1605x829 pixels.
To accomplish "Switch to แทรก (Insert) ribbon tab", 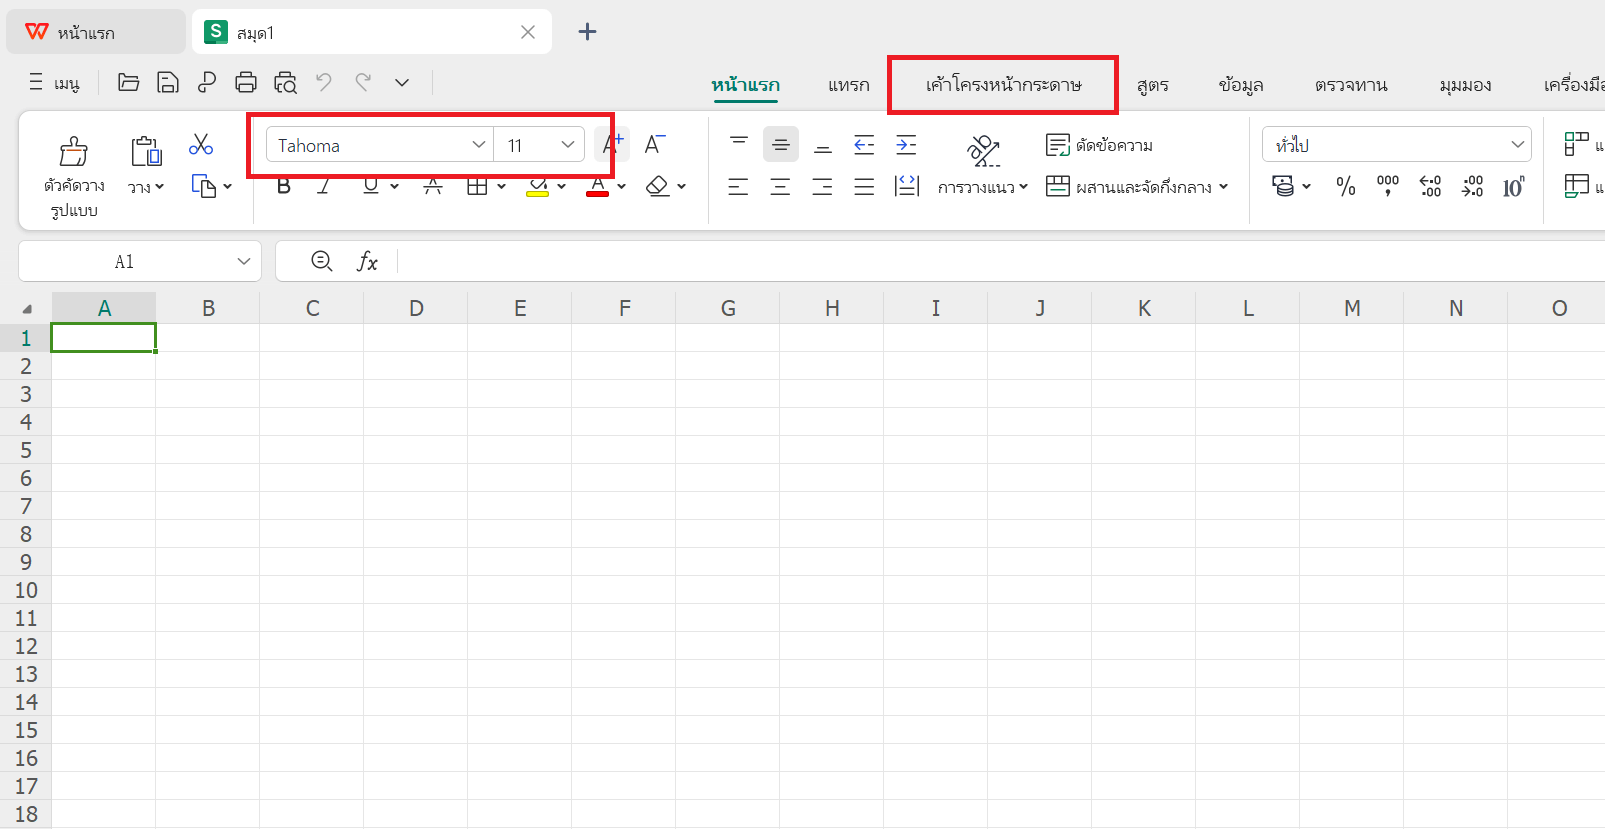I will (849, 85).
